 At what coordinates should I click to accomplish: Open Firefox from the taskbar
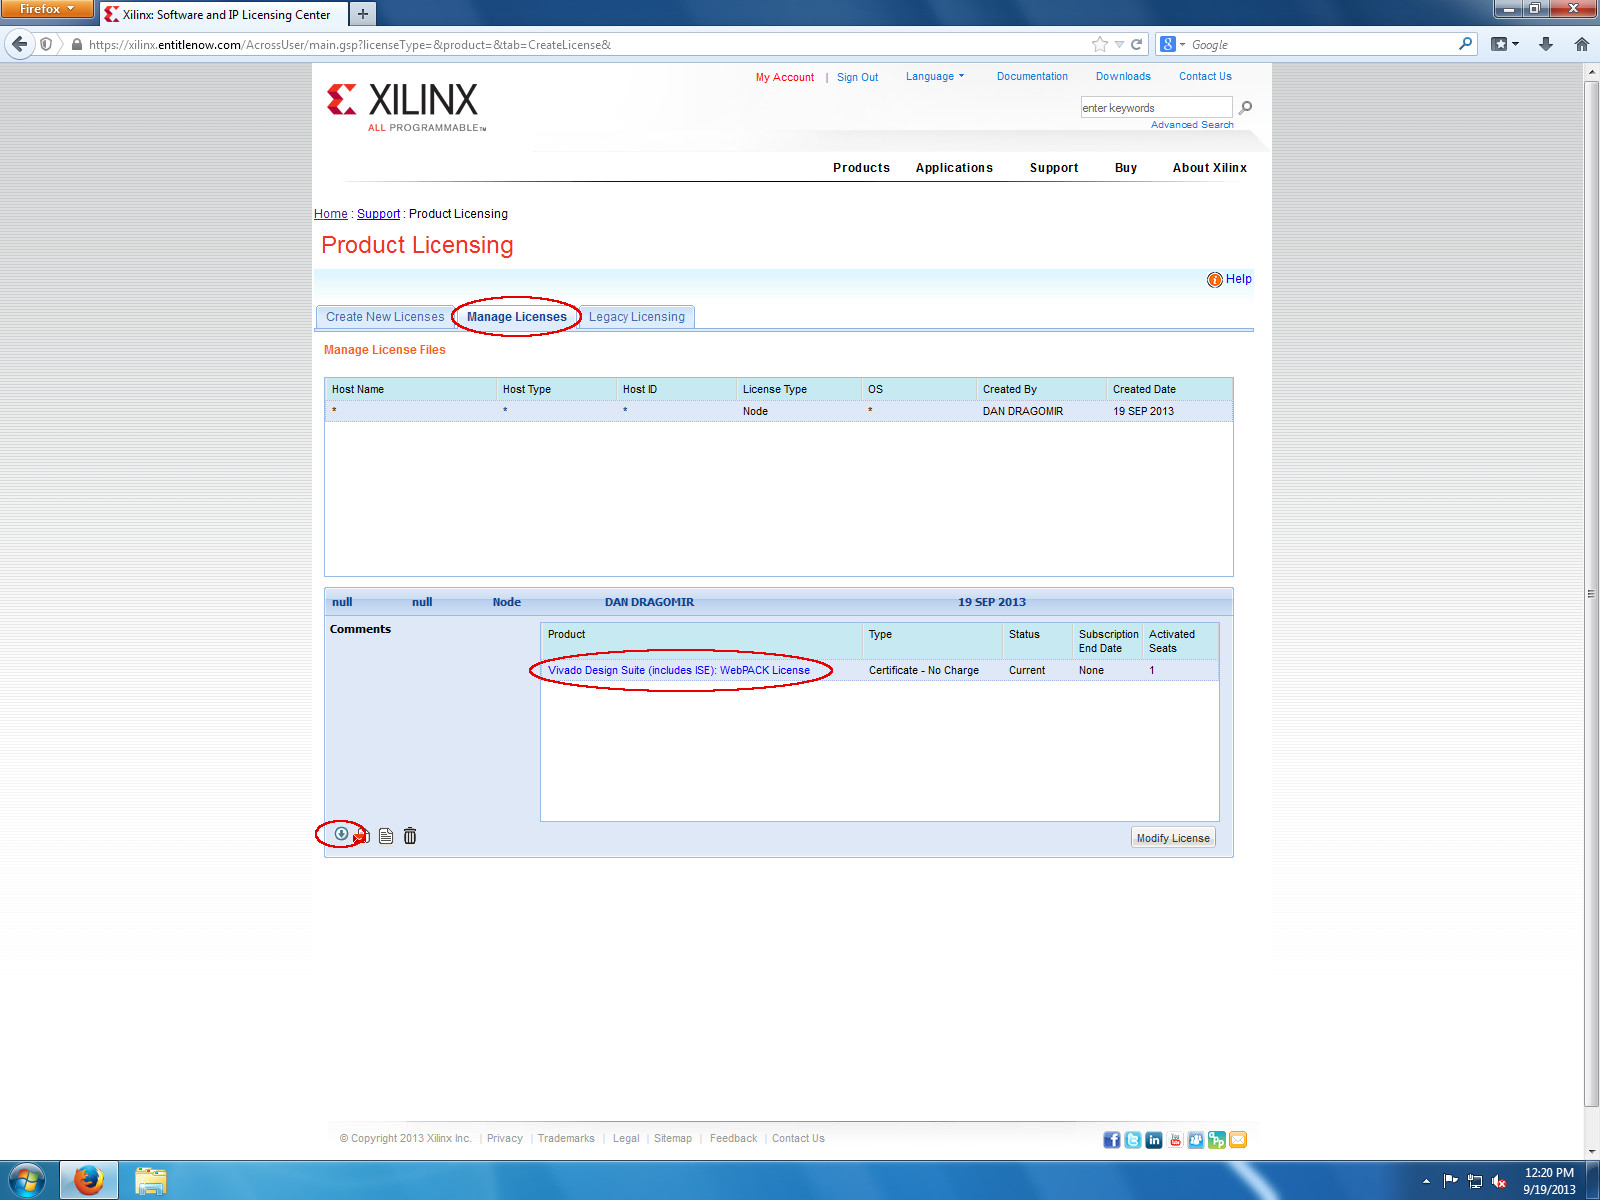(x=88, y=1180)
